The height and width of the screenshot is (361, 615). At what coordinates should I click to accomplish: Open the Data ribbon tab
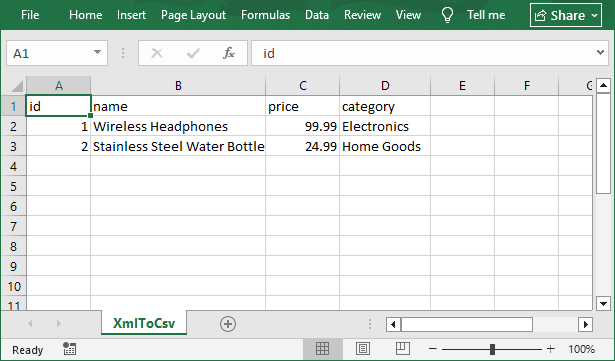317,15
